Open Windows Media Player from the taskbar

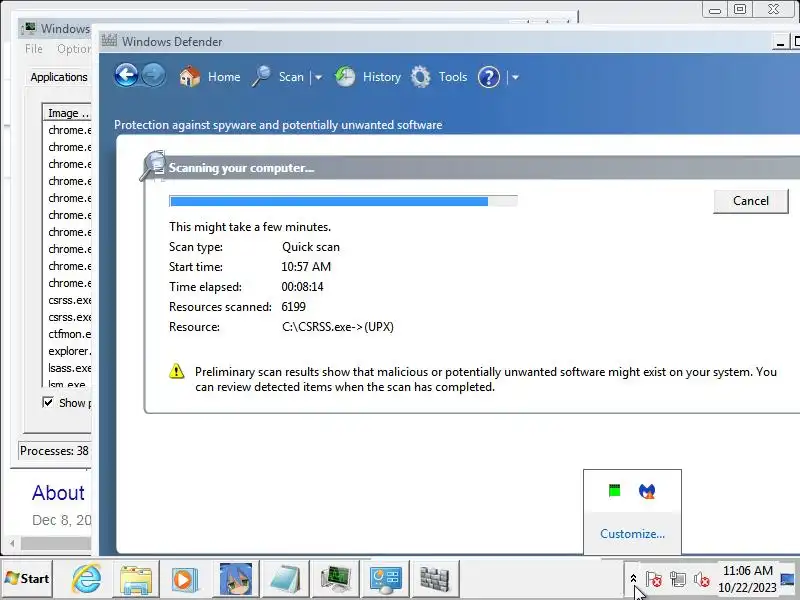[x=185, y=579]
